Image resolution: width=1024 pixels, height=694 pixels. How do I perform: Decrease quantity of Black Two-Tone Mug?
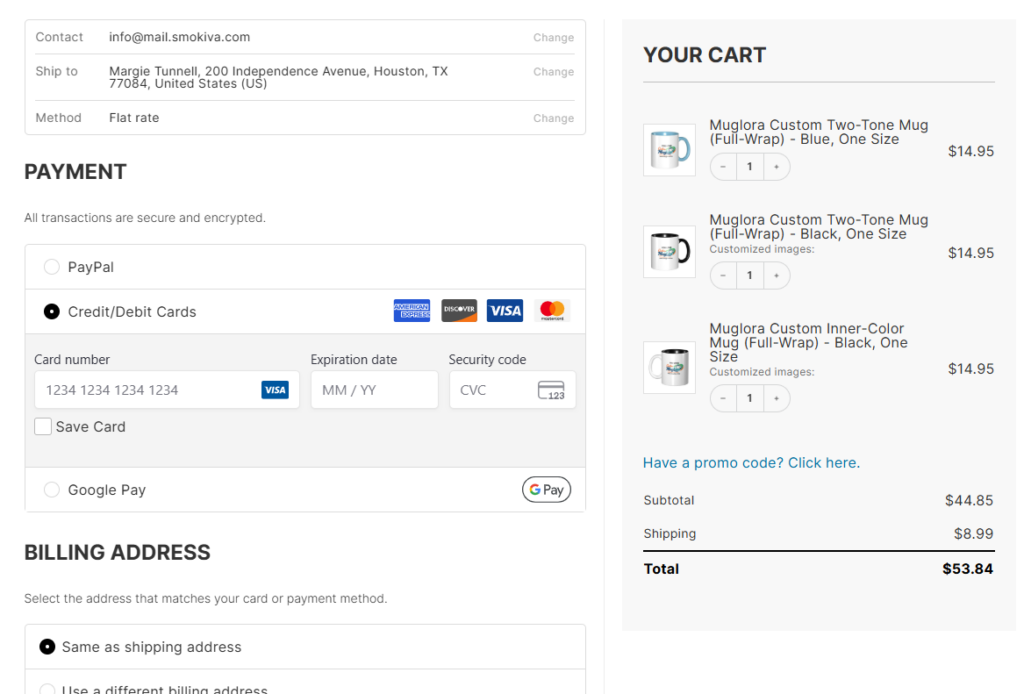pyautogui.click(x=723, y=275)
